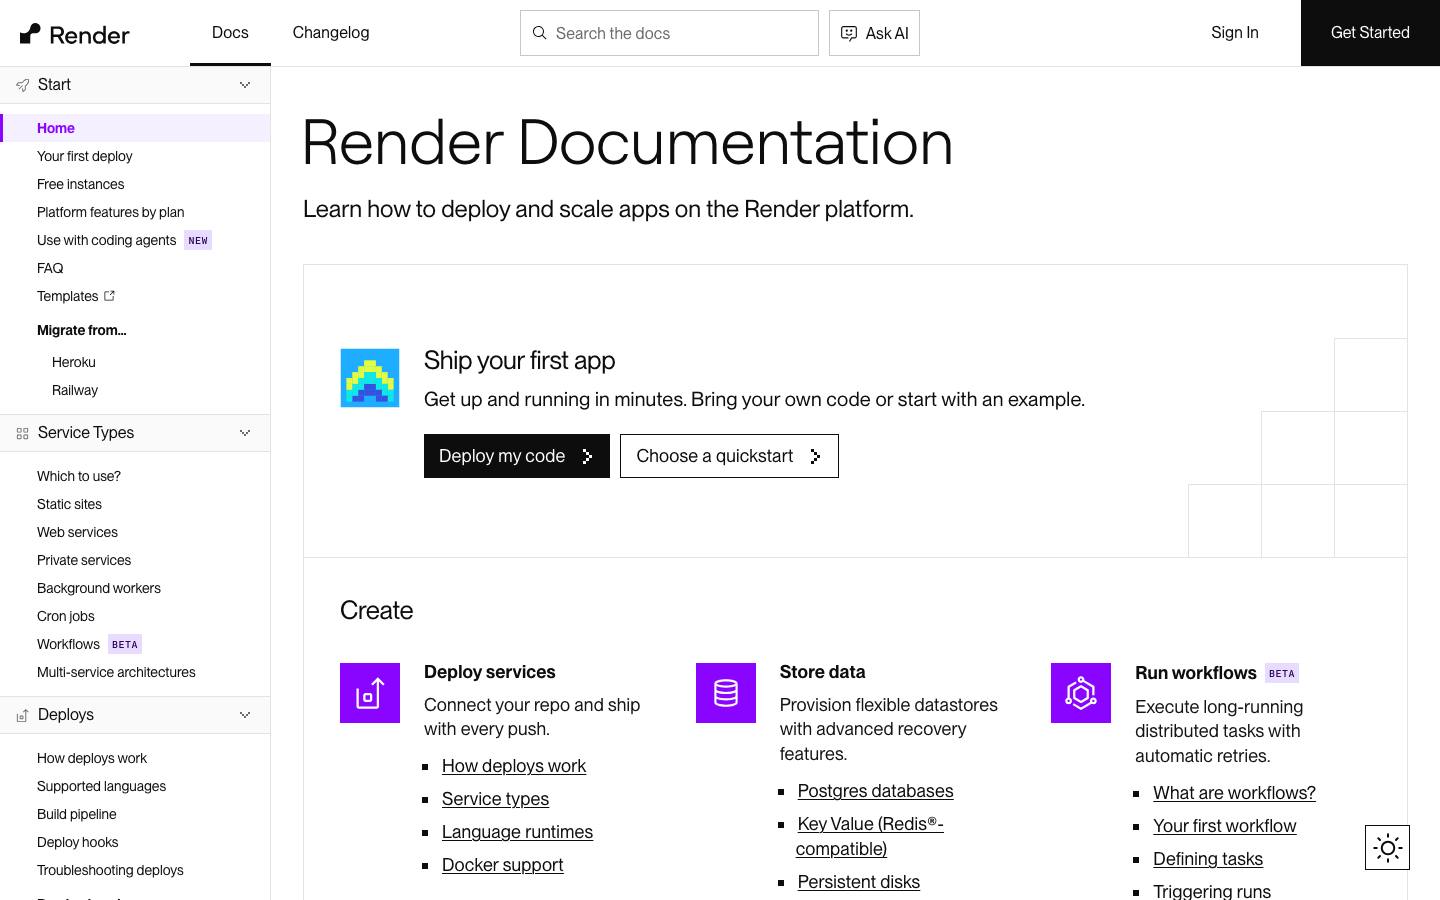Open the Language runtimes link

[x=517, y=832]
